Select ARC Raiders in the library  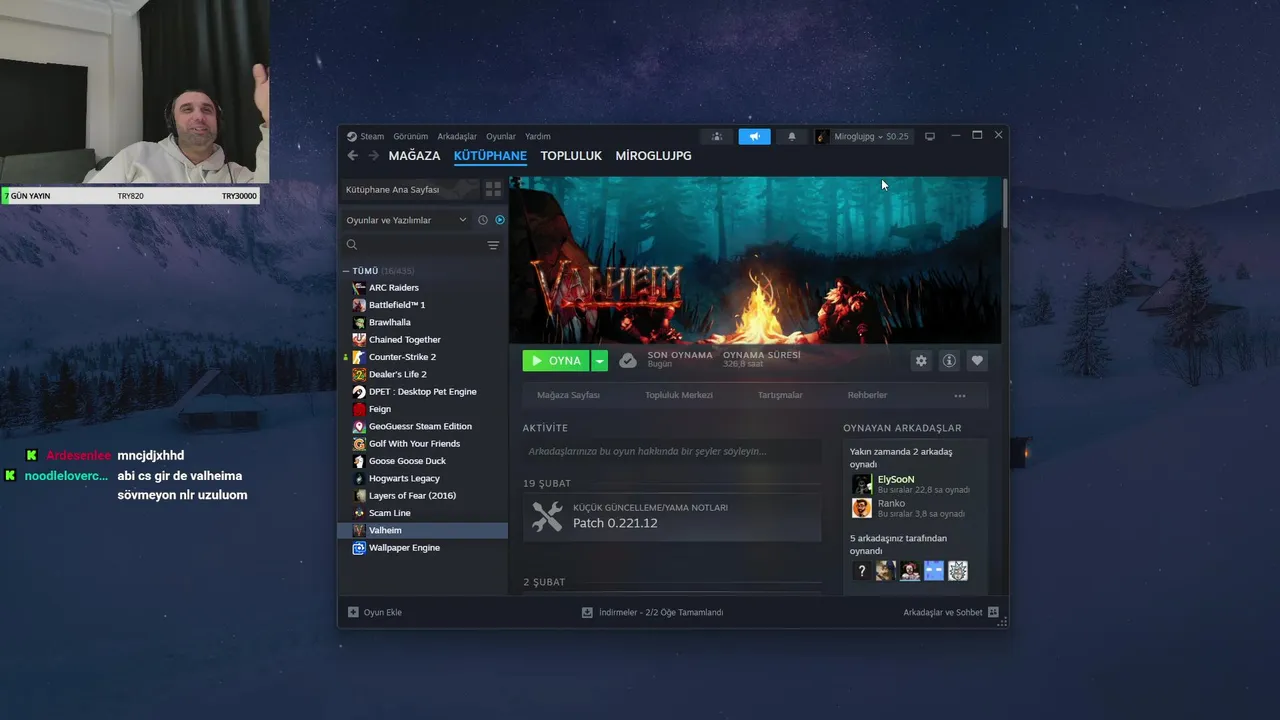(x=393, y=288)
